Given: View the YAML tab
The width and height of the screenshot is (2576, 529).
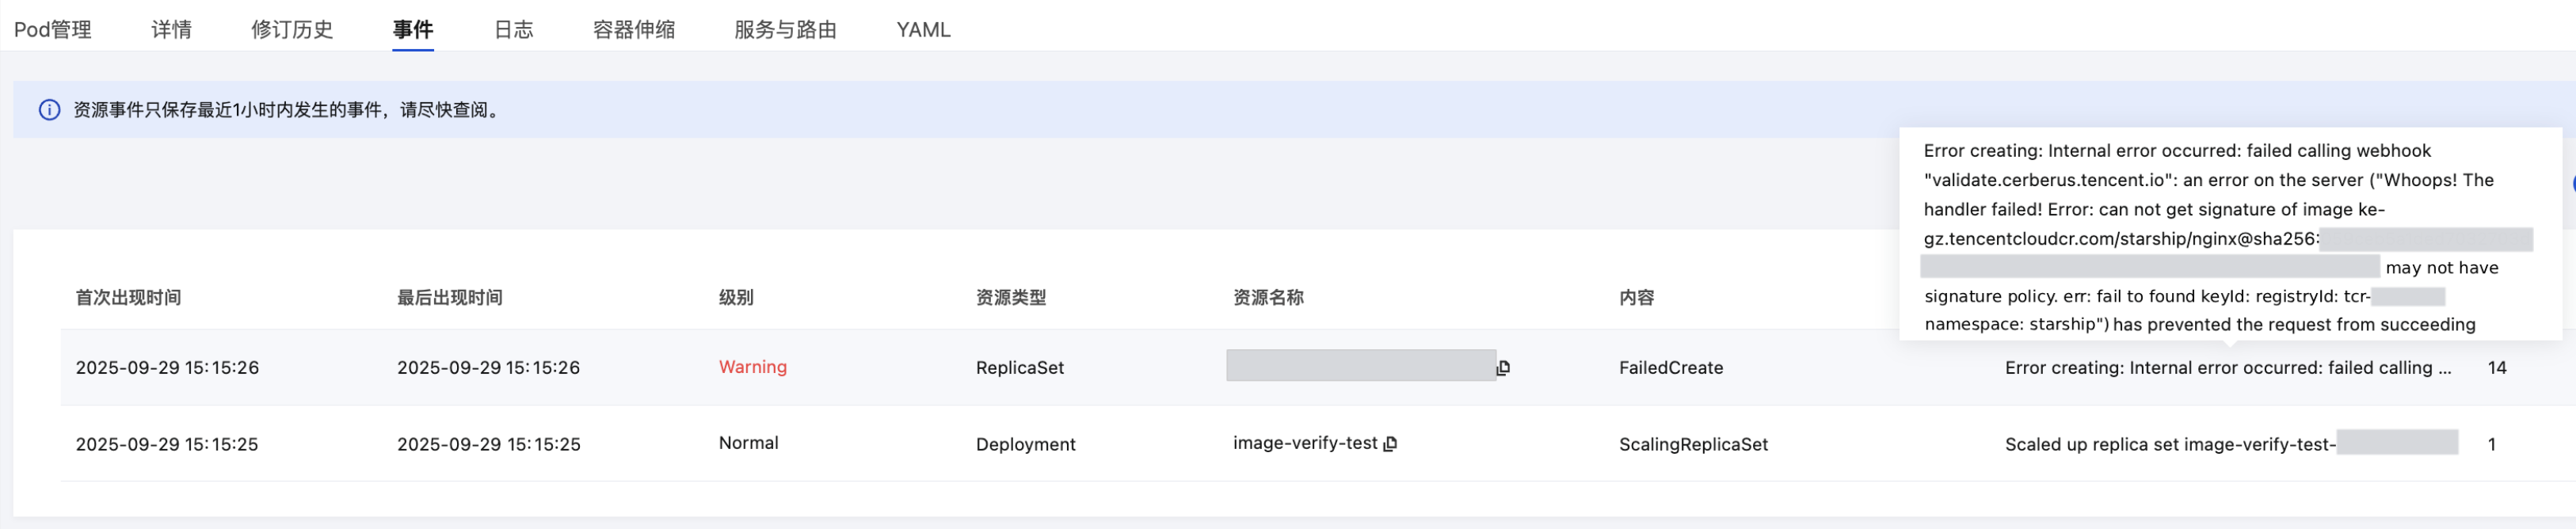Looking at the screenshot, I should (x=923, y=30).
